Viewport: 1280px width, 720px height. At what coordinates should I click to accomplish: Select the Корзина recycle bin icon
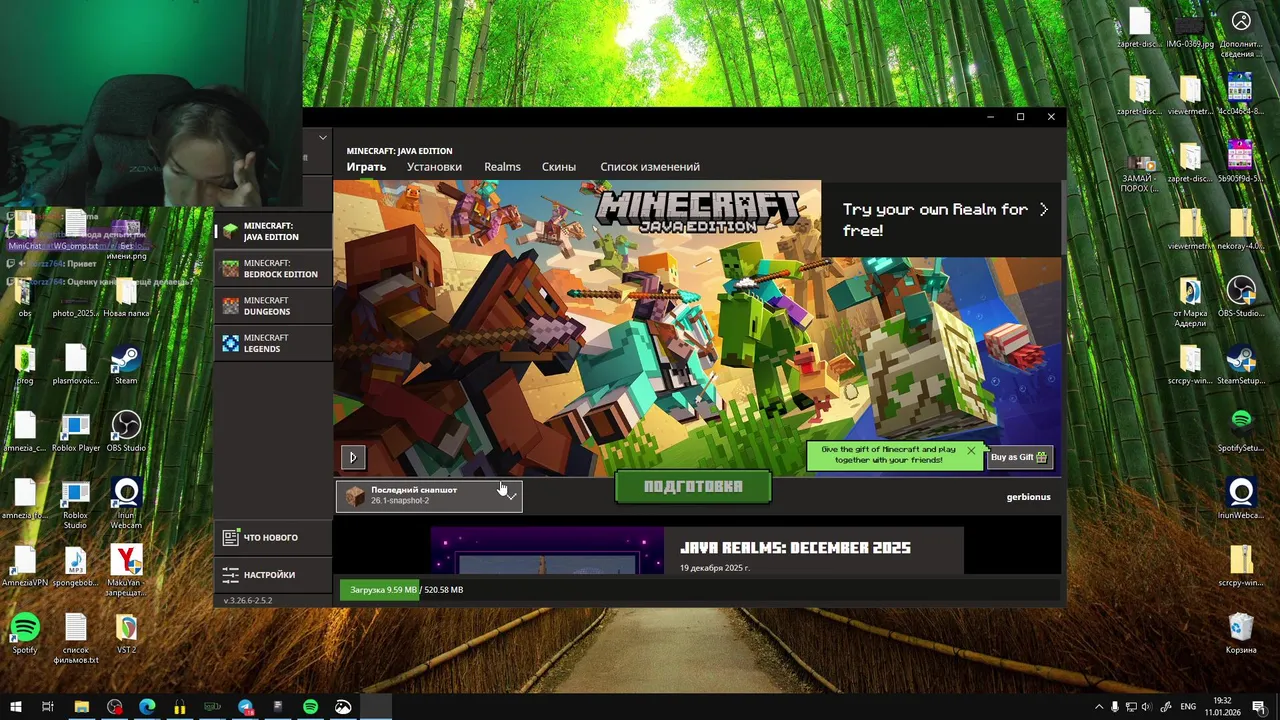pos(1241,634)
